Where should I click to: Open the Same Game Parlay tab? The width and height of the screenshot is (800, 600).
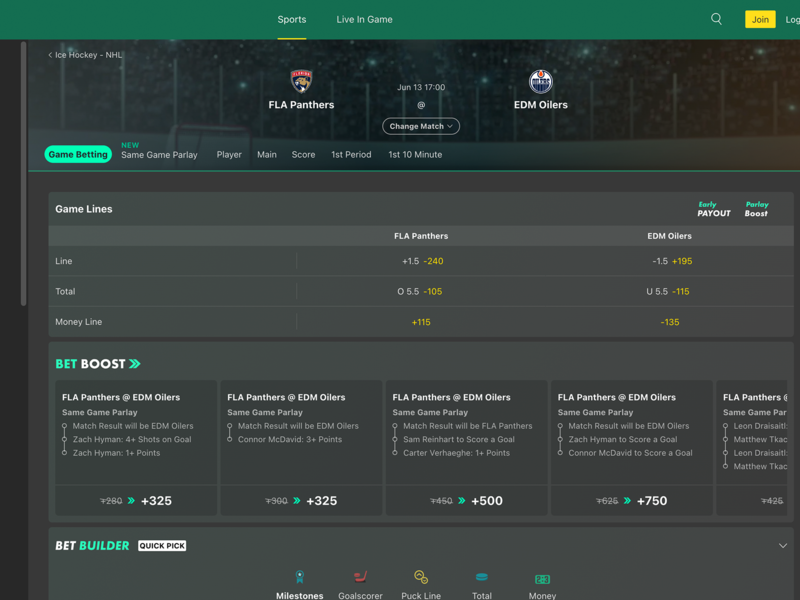(159, 155)
